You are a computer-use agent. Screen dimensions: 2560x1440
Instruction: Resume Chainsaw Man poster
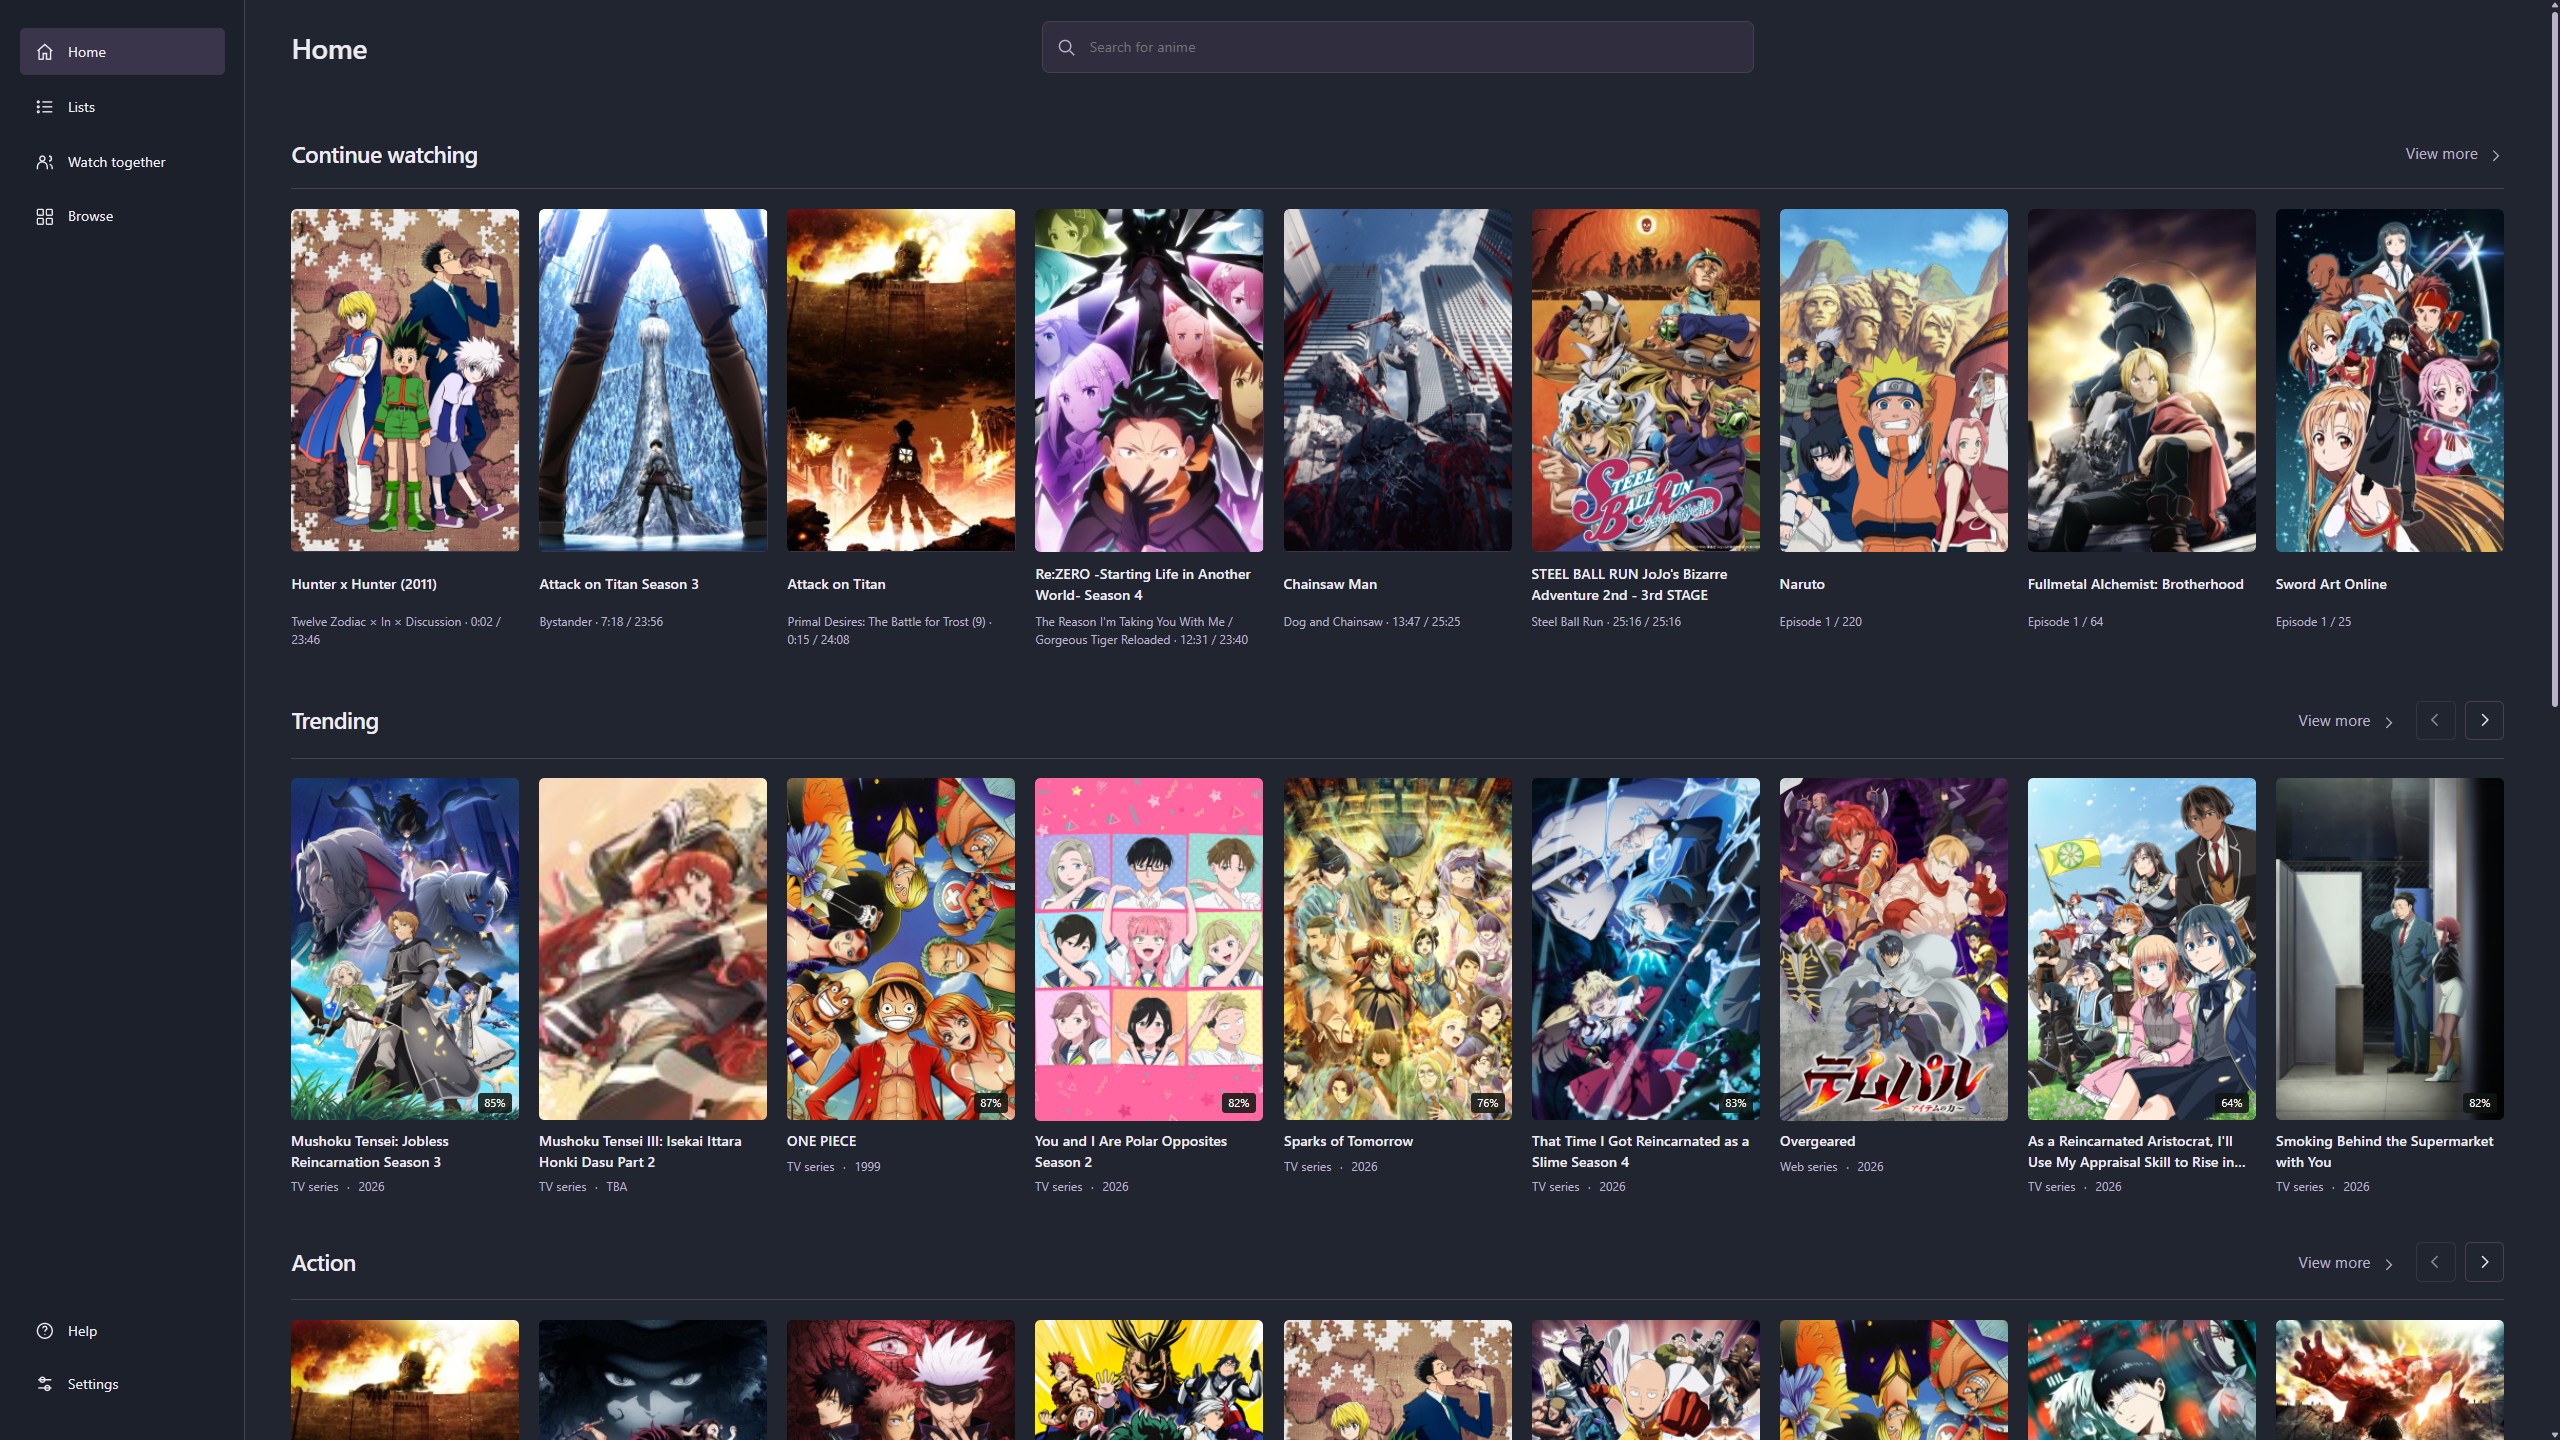[x=1397, y=380]
